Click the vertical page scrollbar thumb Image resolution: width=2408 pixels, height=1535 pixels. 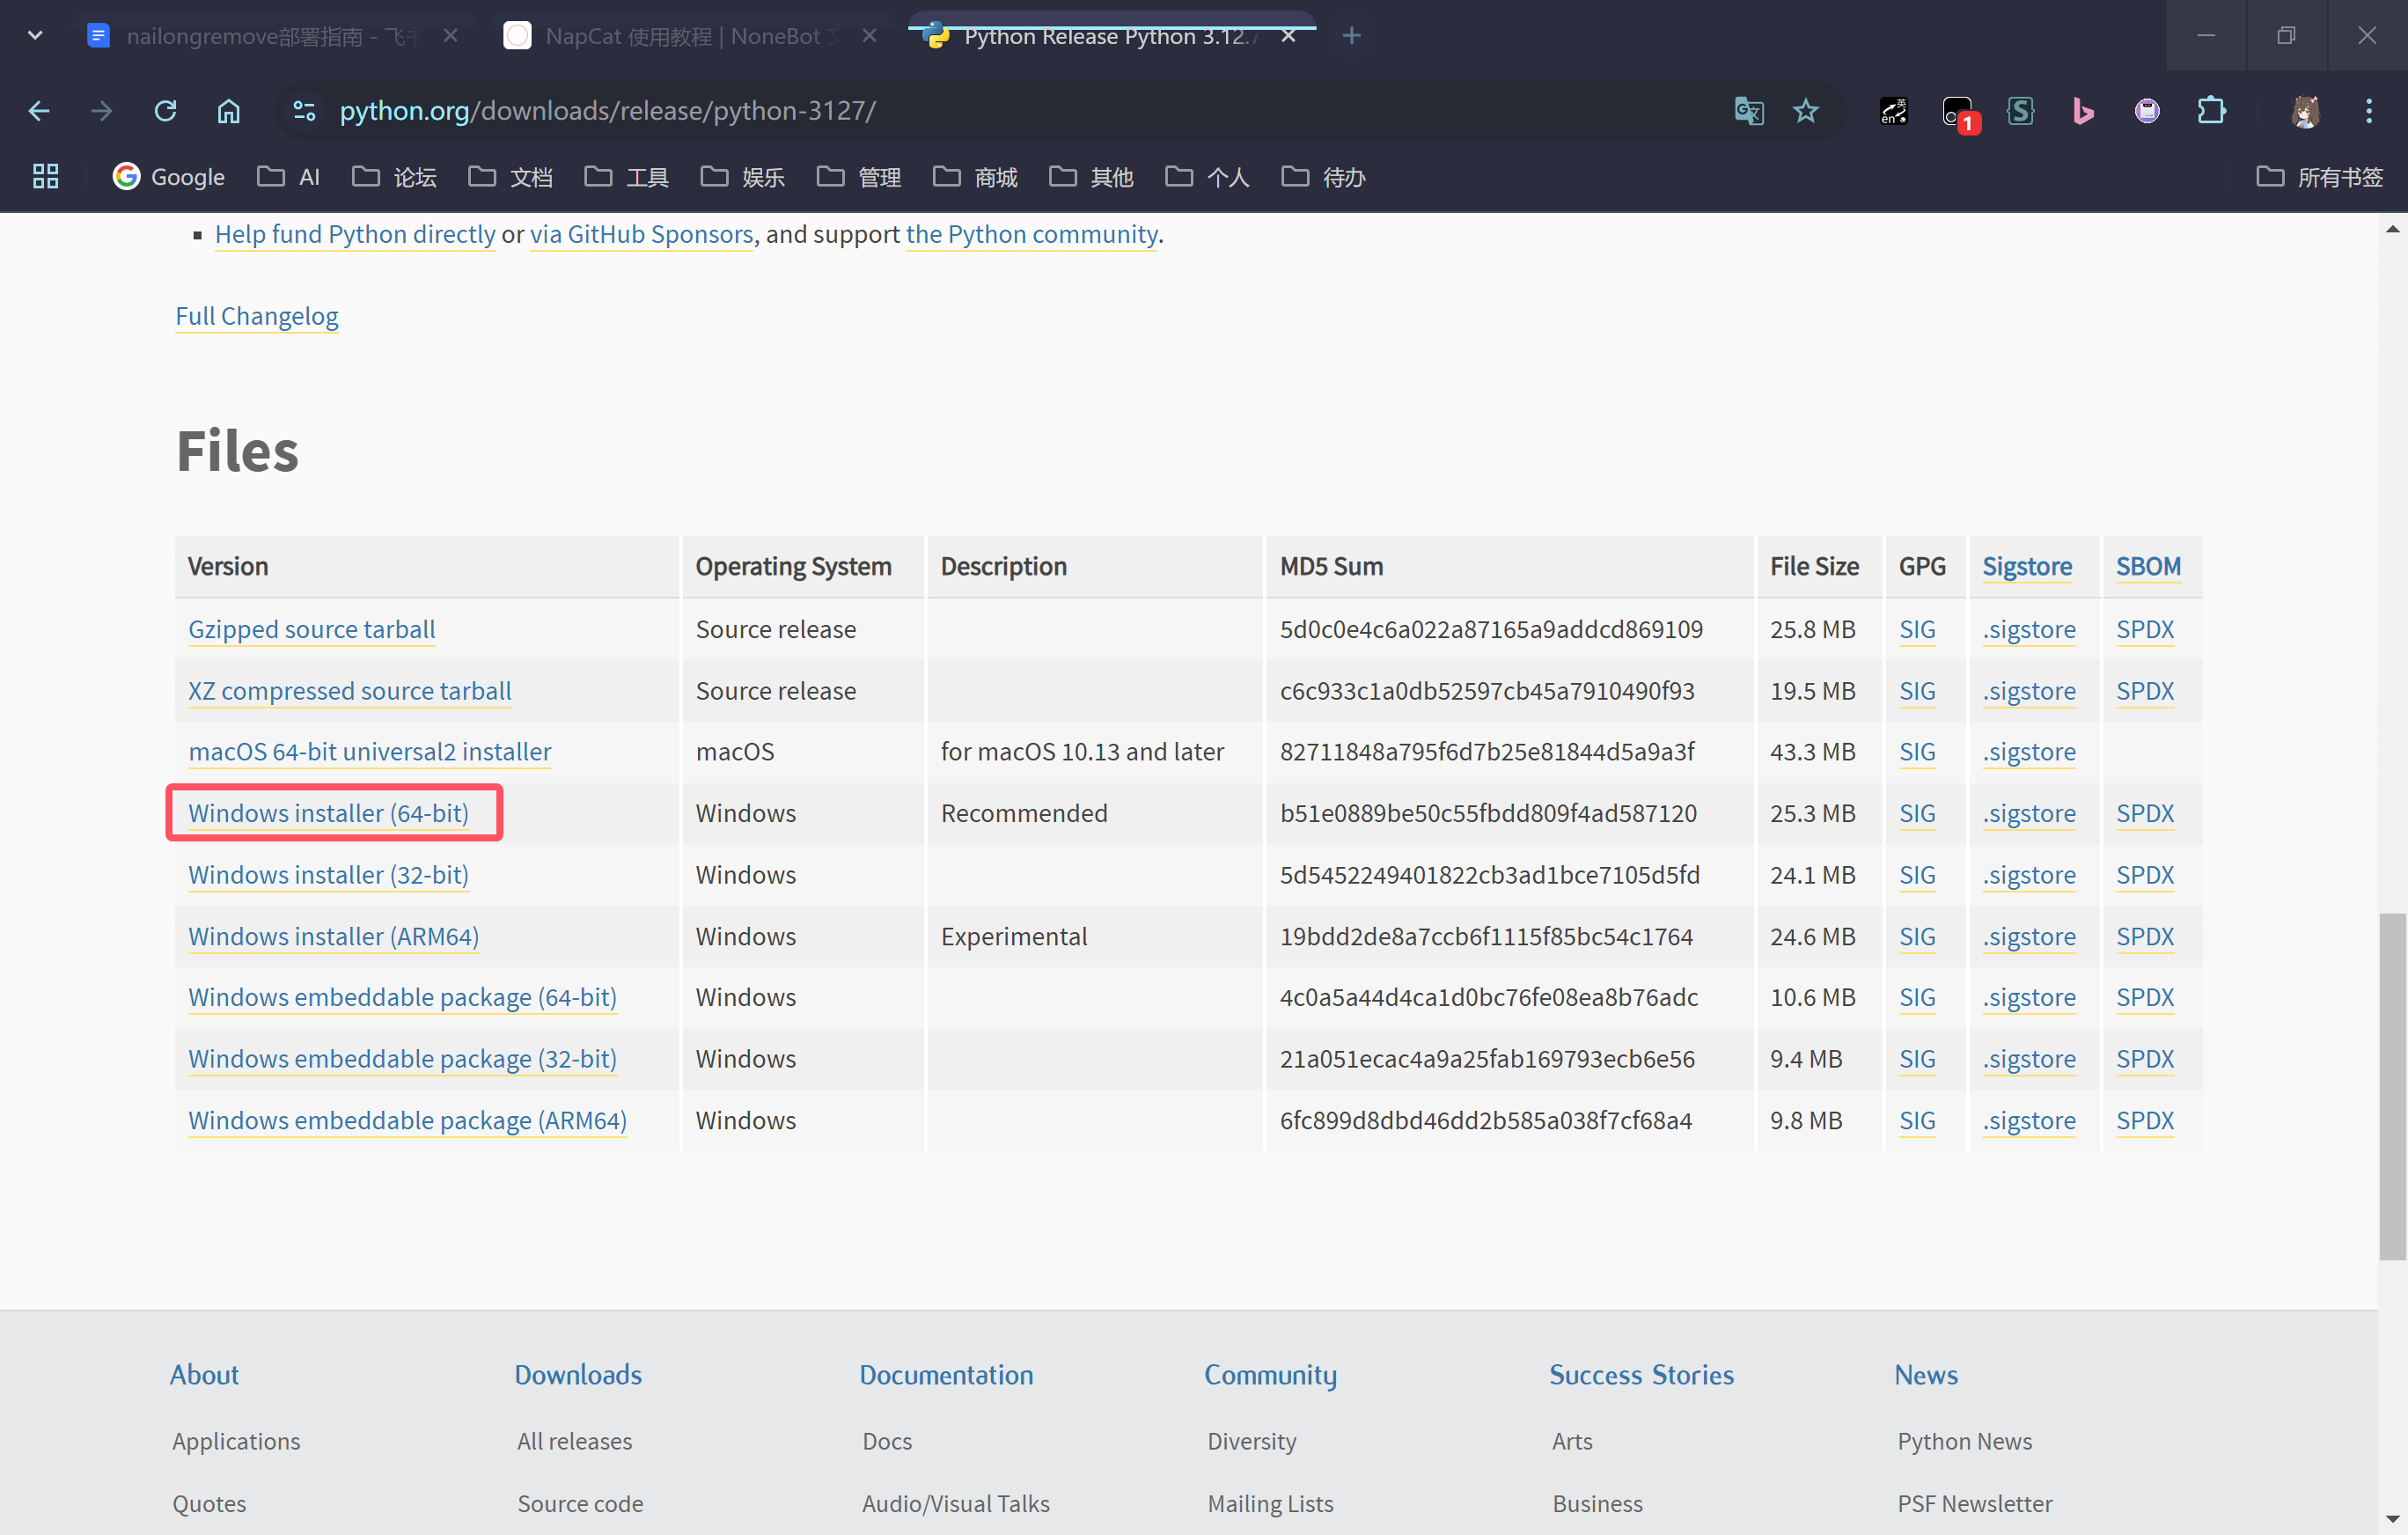[2391, 1085]
